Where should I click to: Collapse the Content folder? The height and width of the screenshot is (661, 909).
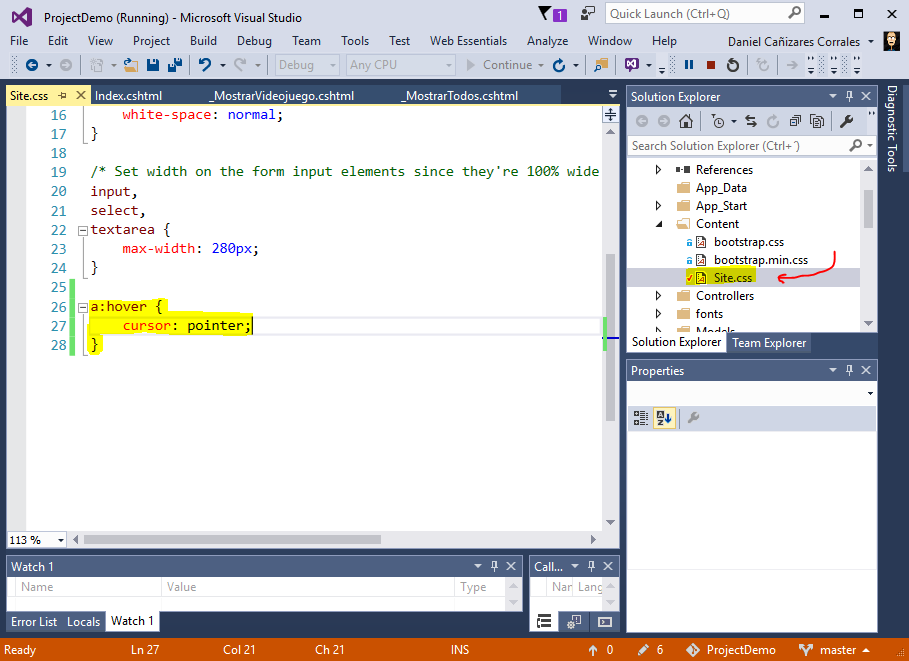659,224
